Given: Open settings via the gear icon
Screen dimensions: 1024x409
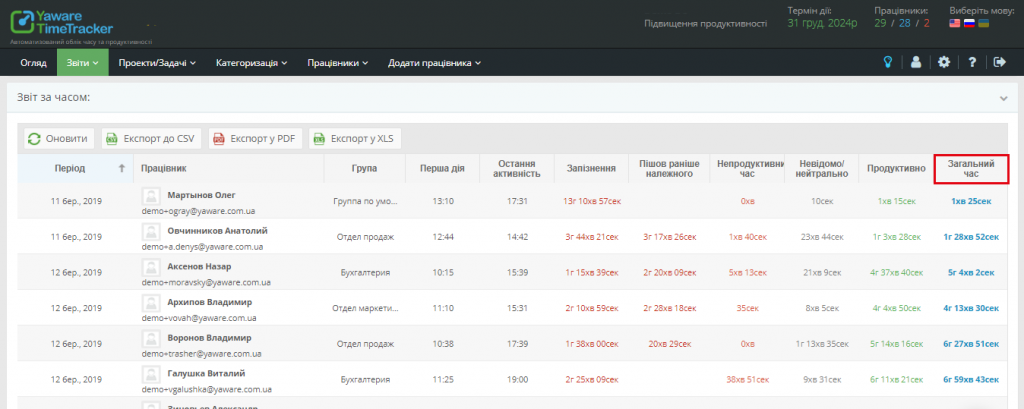Looking at the screenshot, I should 944,62.
